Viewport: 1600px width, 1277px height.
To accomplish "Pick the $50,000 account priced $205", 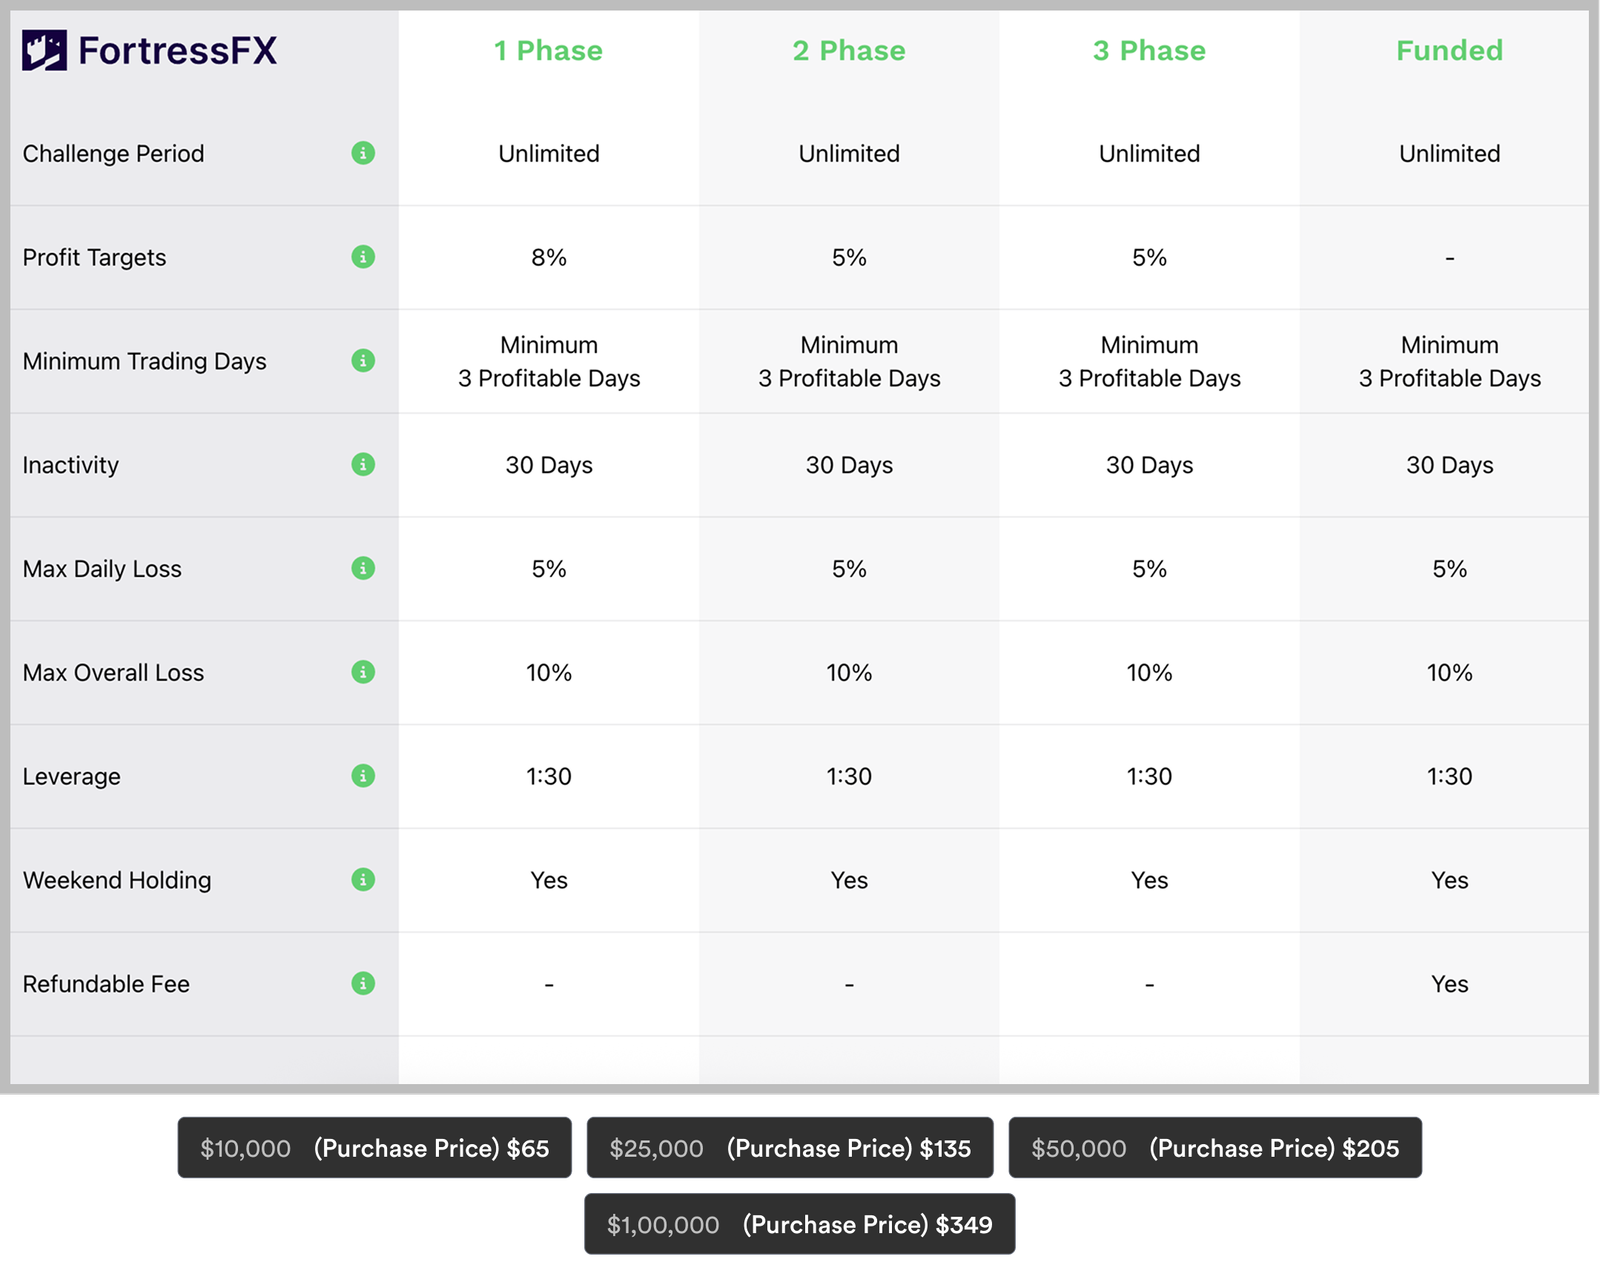I will pyautogui.click(x=1215, y=1148).
